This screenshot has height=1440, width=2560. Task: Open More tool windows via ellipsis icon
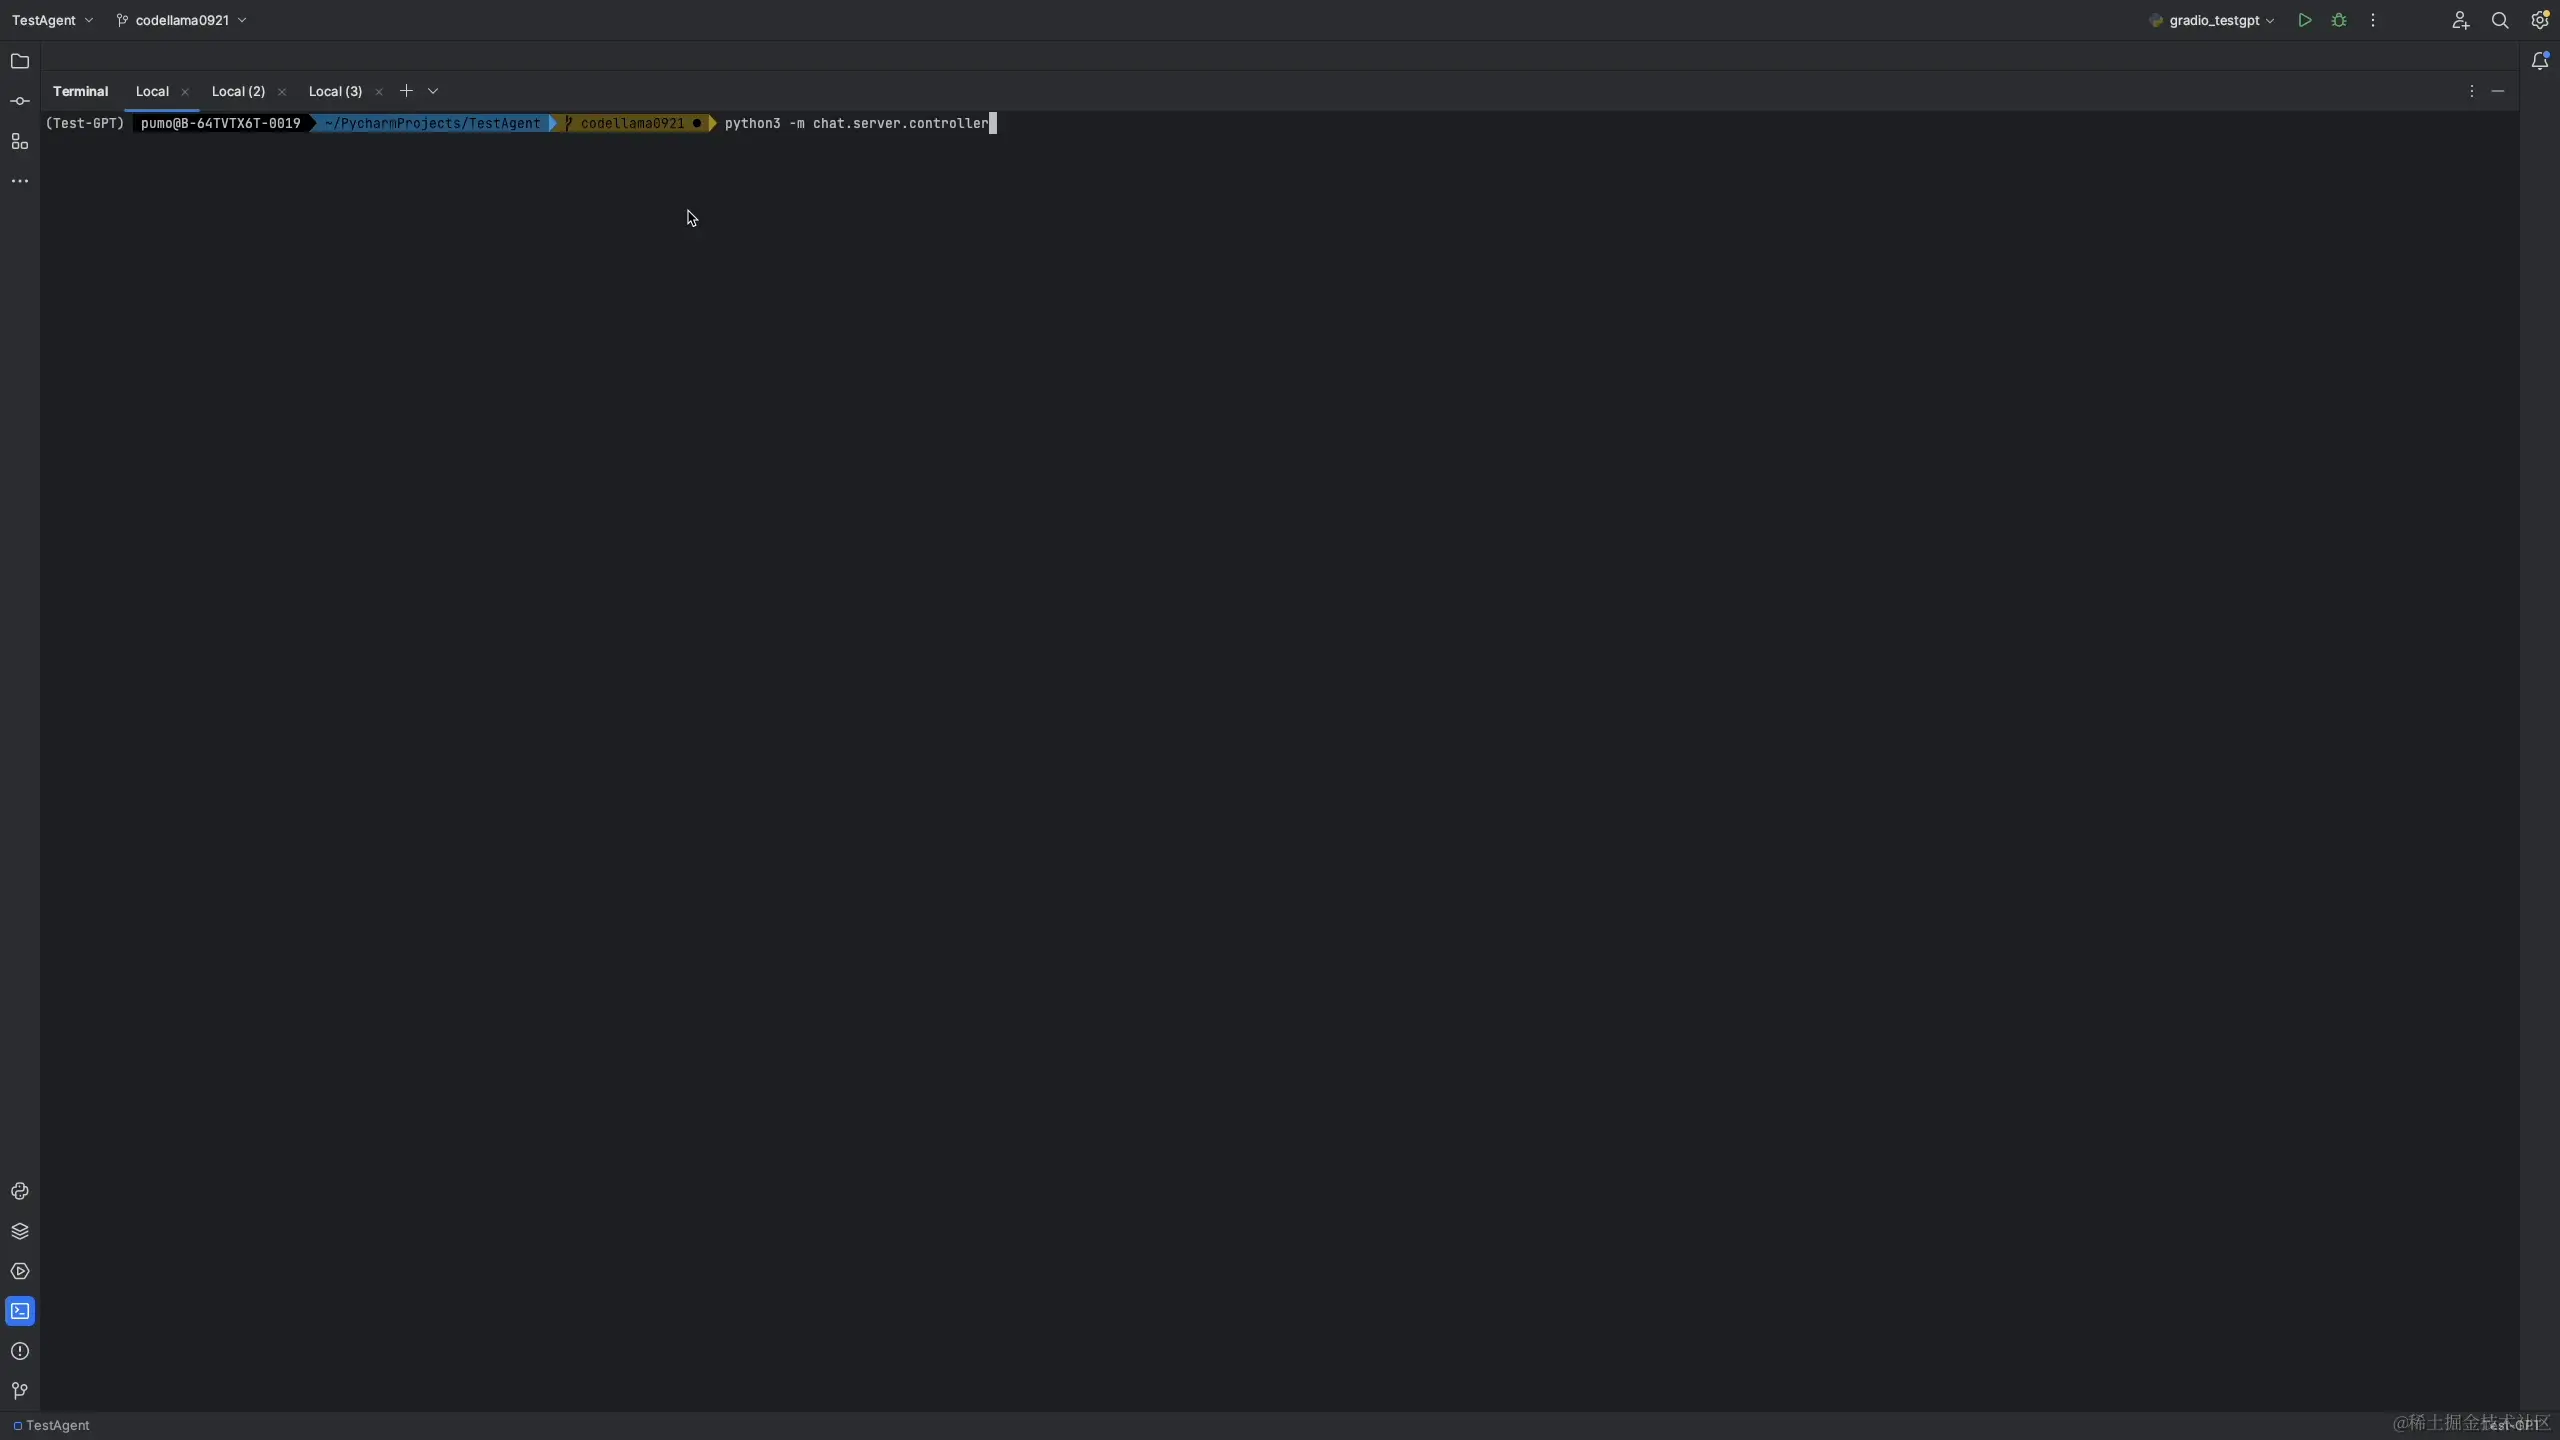pos(20,180)
